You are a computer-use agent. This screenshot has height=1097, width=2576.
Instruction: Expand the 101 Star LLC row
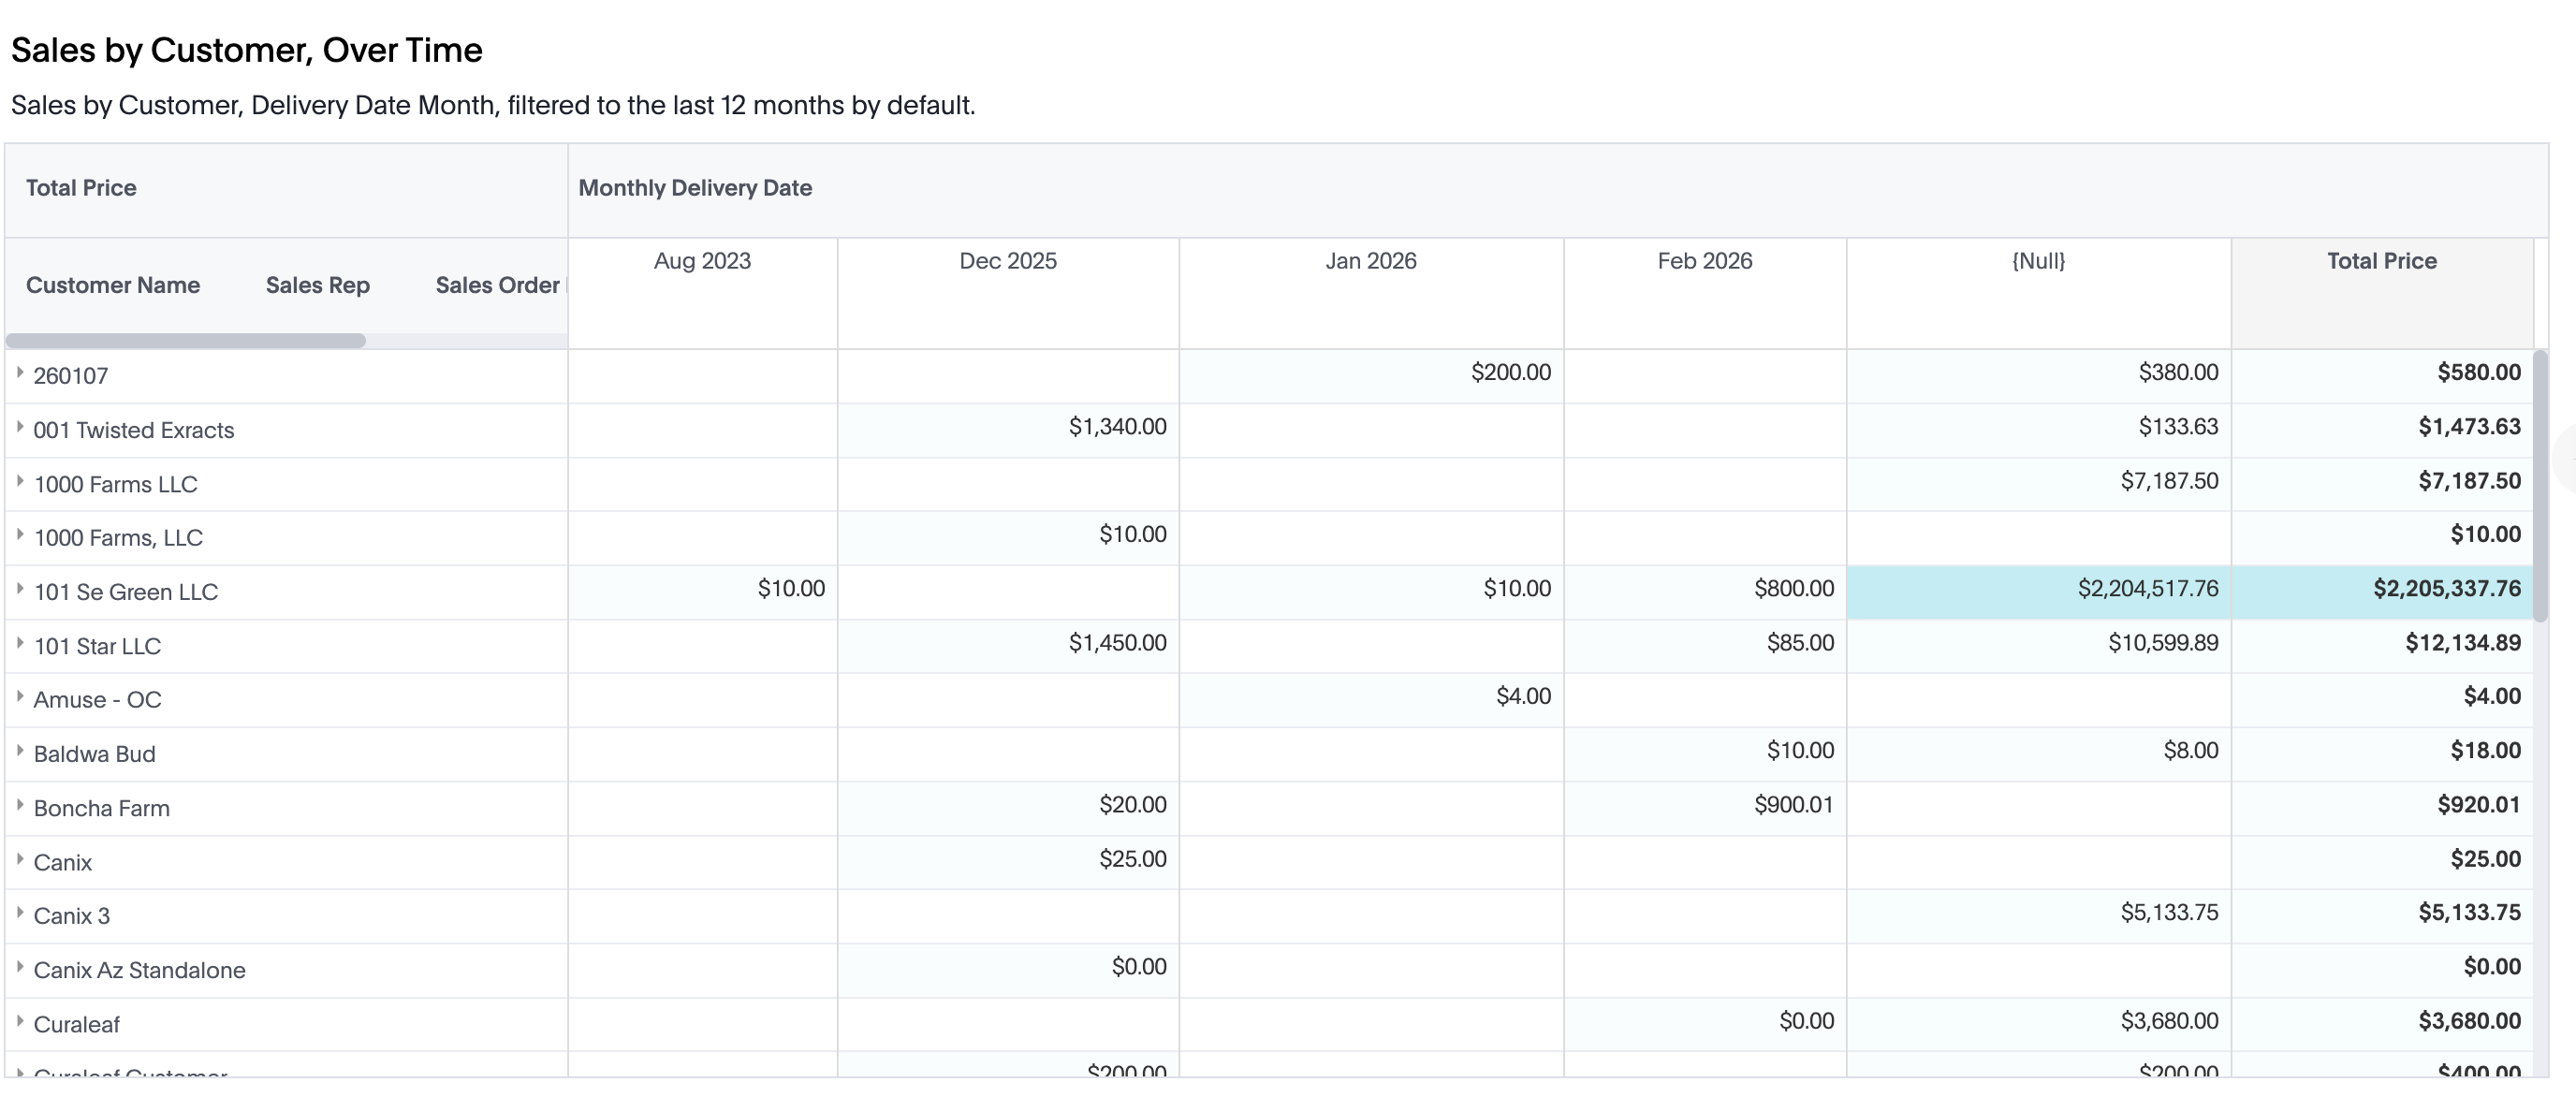[20, 643]
